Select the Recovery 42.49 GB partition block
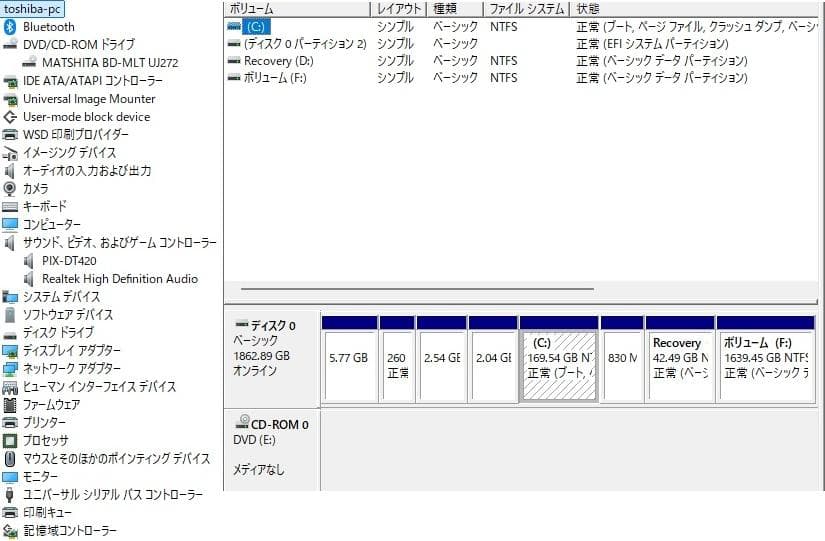Image resolution: width=825 pixels, height=541 pixels. point(680,359)
